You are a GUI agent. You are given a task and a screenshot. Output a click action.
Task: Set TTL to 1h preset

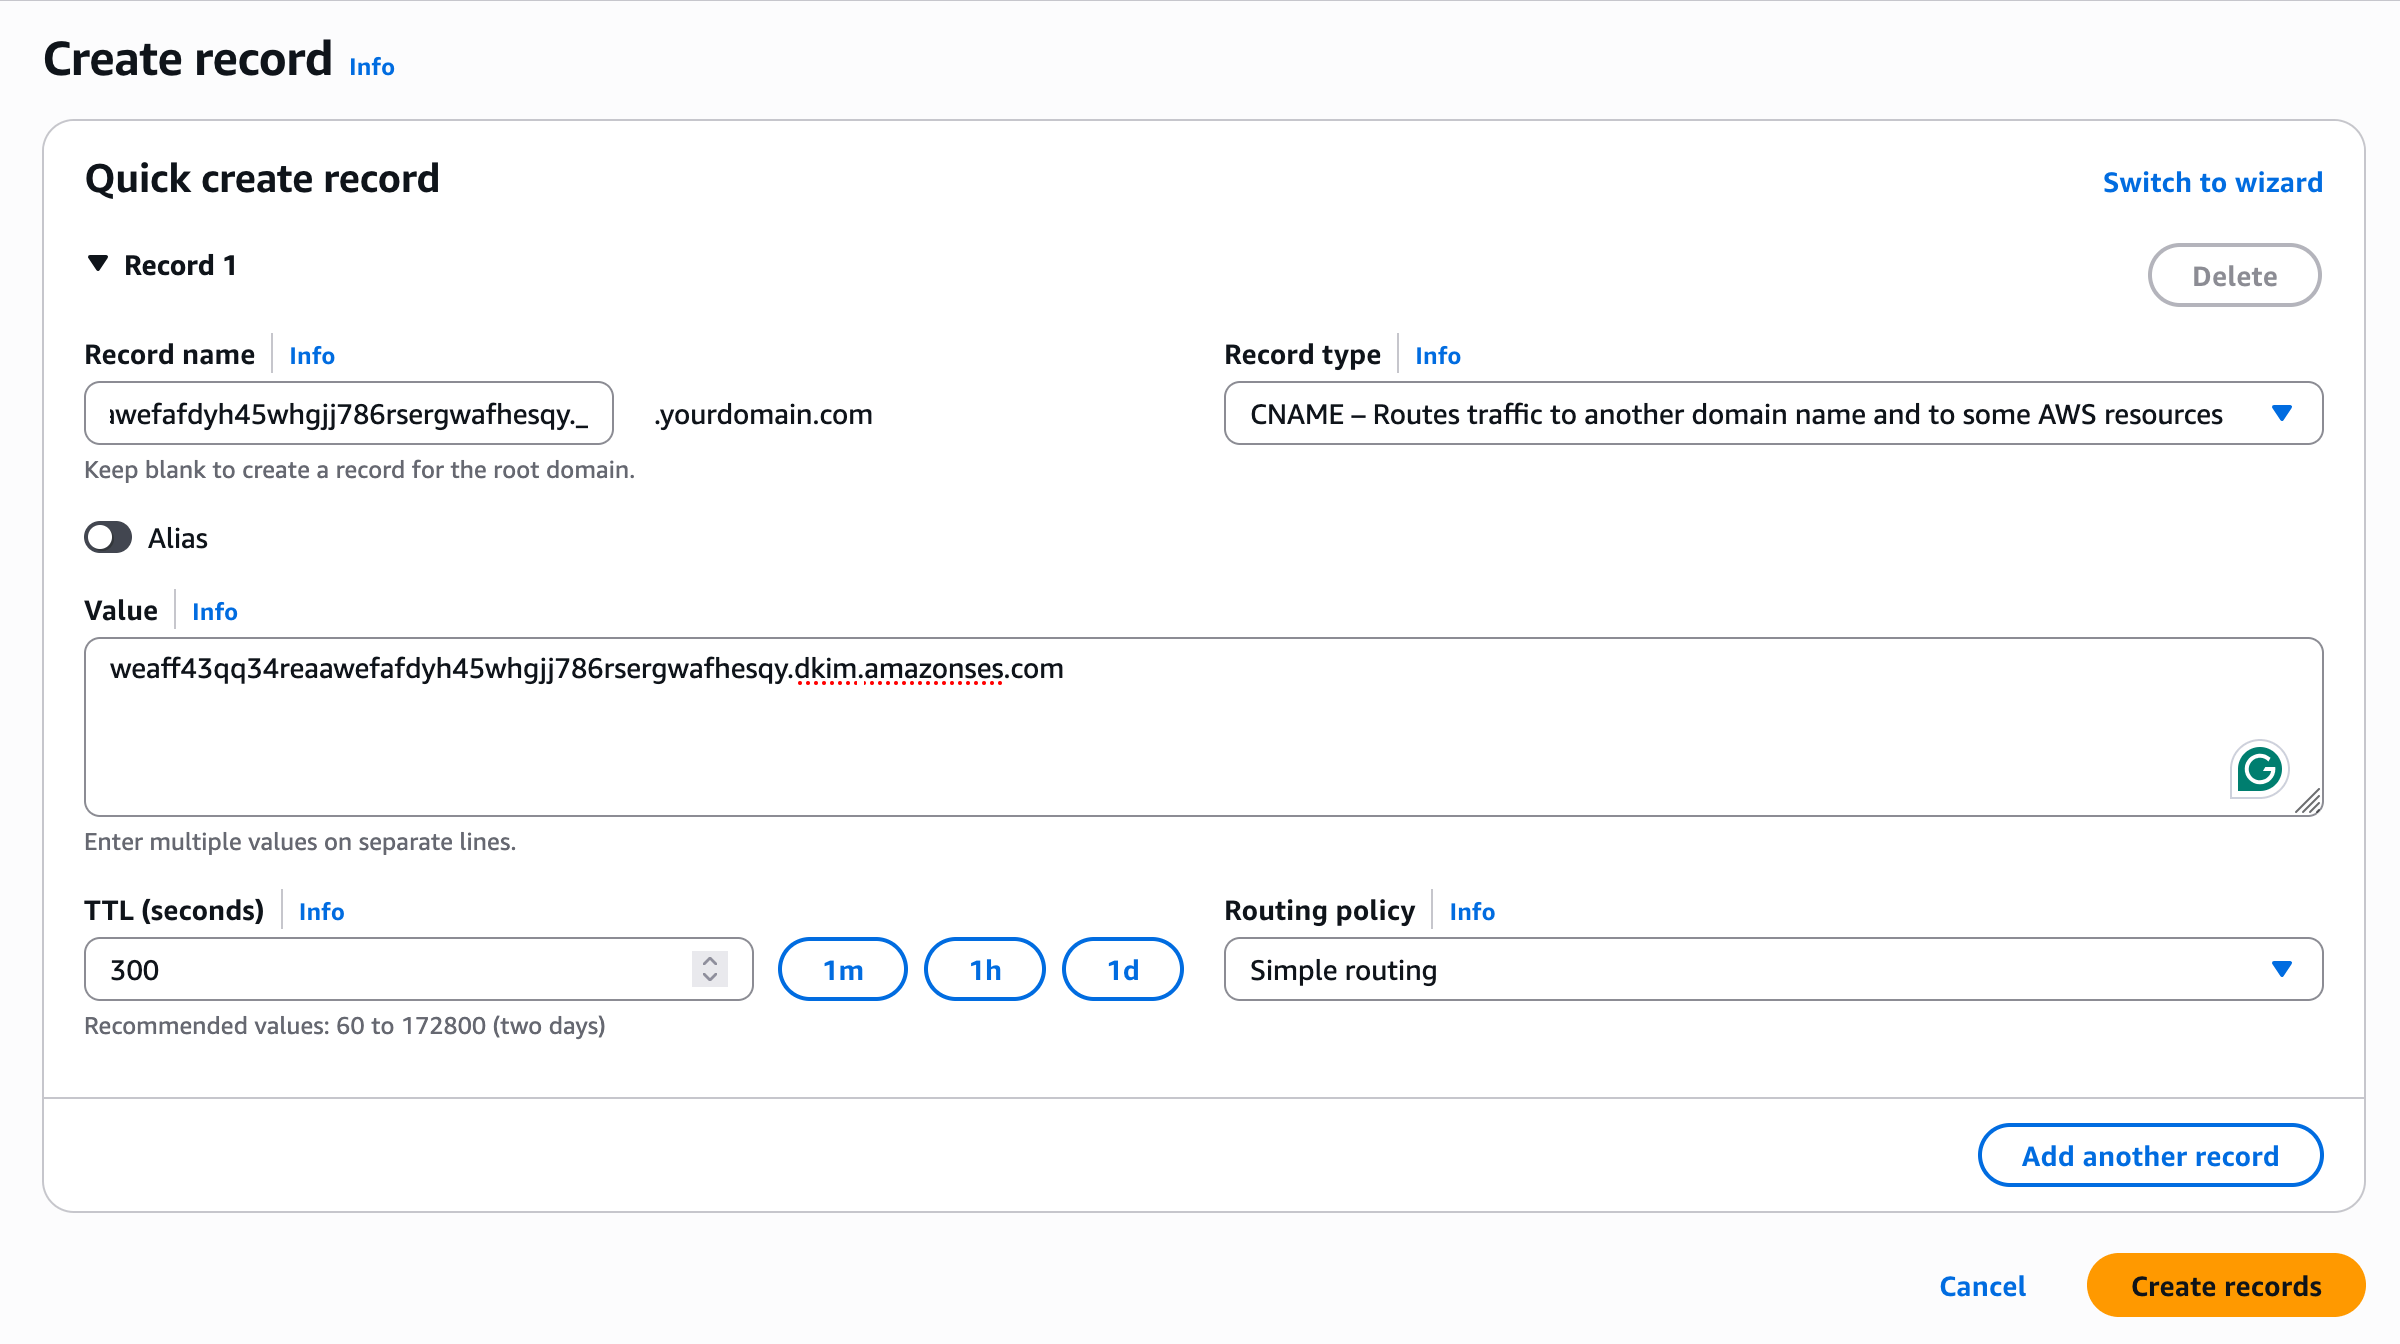coord(984,970)
